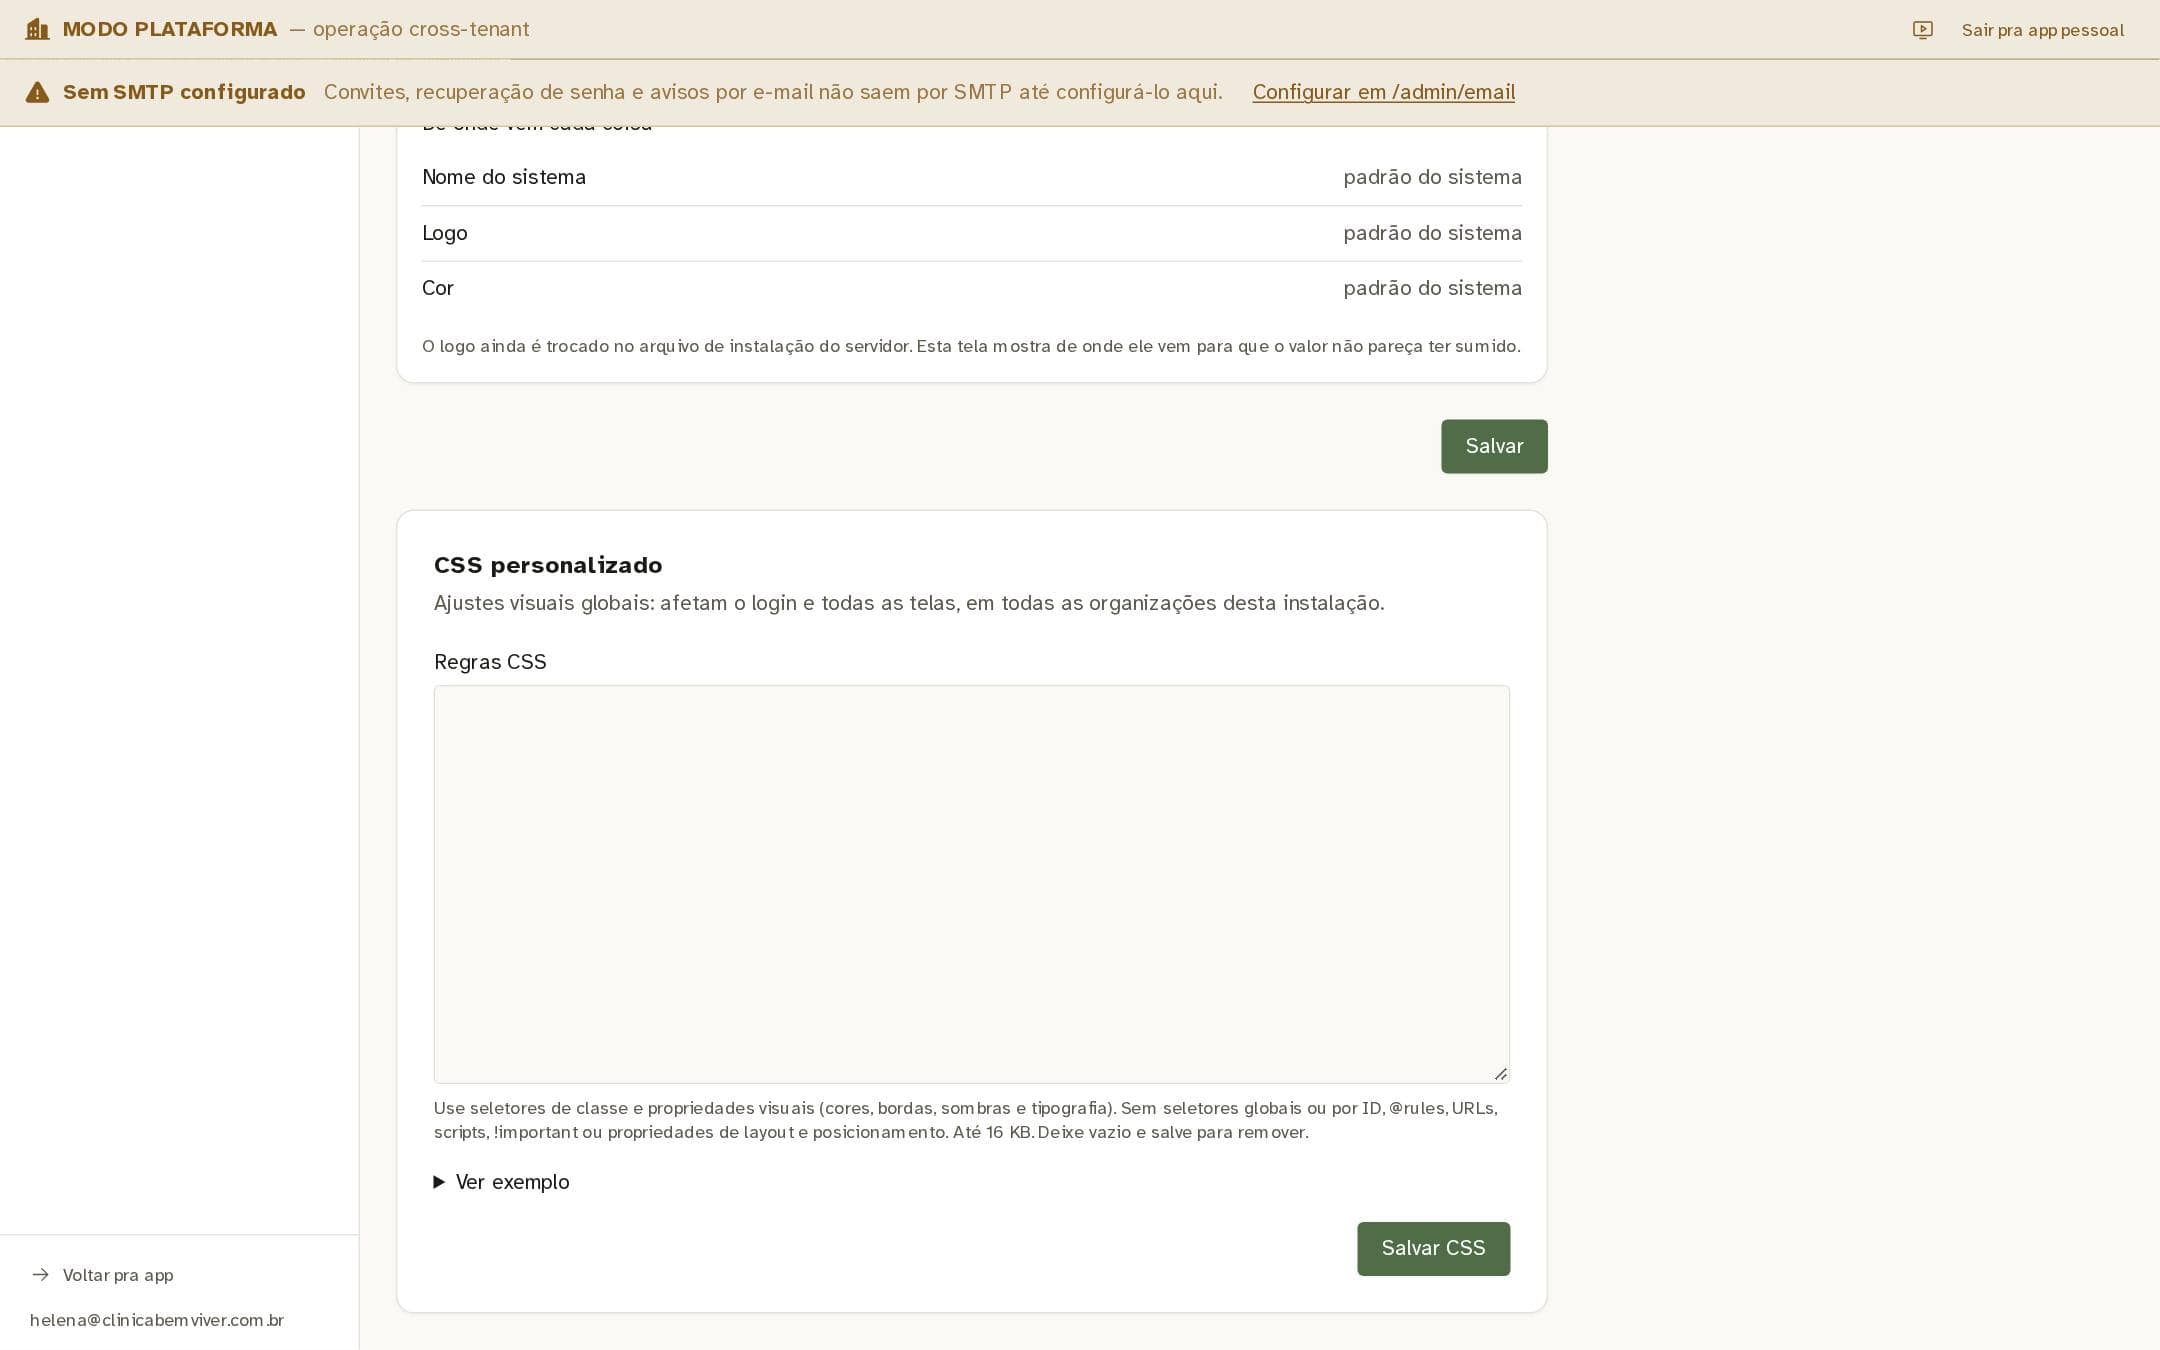Viewport: 2160px width, 1350px height.
Task: Click the Salvar CSS button
Action: click(x=1433, y=1248)
